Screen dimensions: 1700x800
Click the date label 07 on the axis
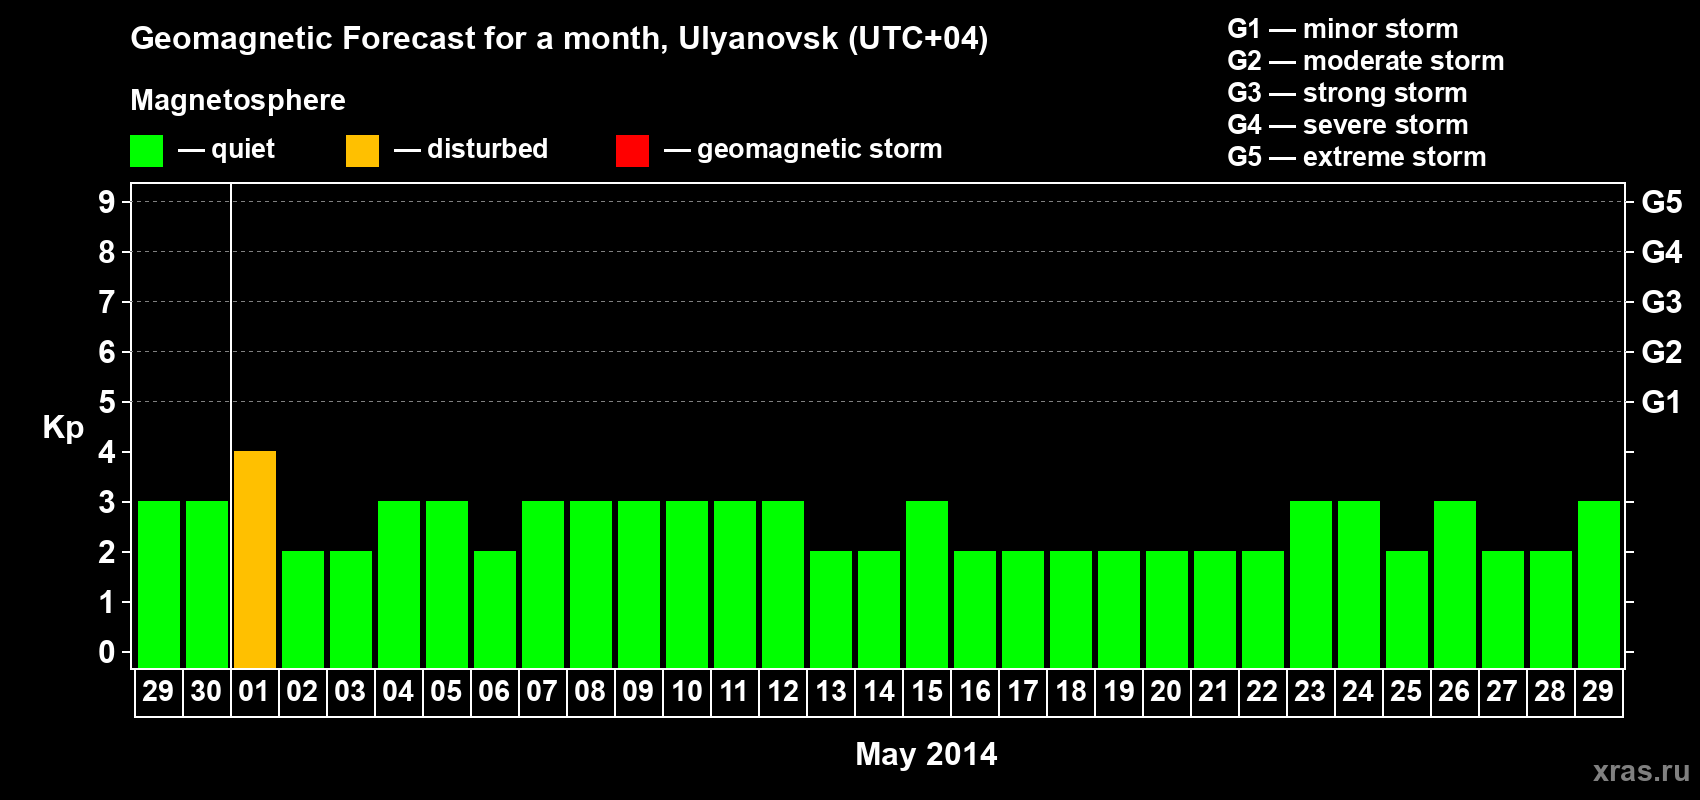[542, 692]
